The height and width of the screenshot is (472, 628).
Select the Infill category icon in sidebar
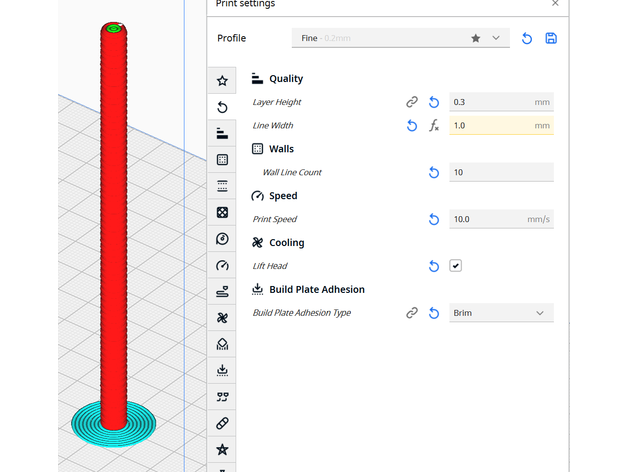pos(222,212)
